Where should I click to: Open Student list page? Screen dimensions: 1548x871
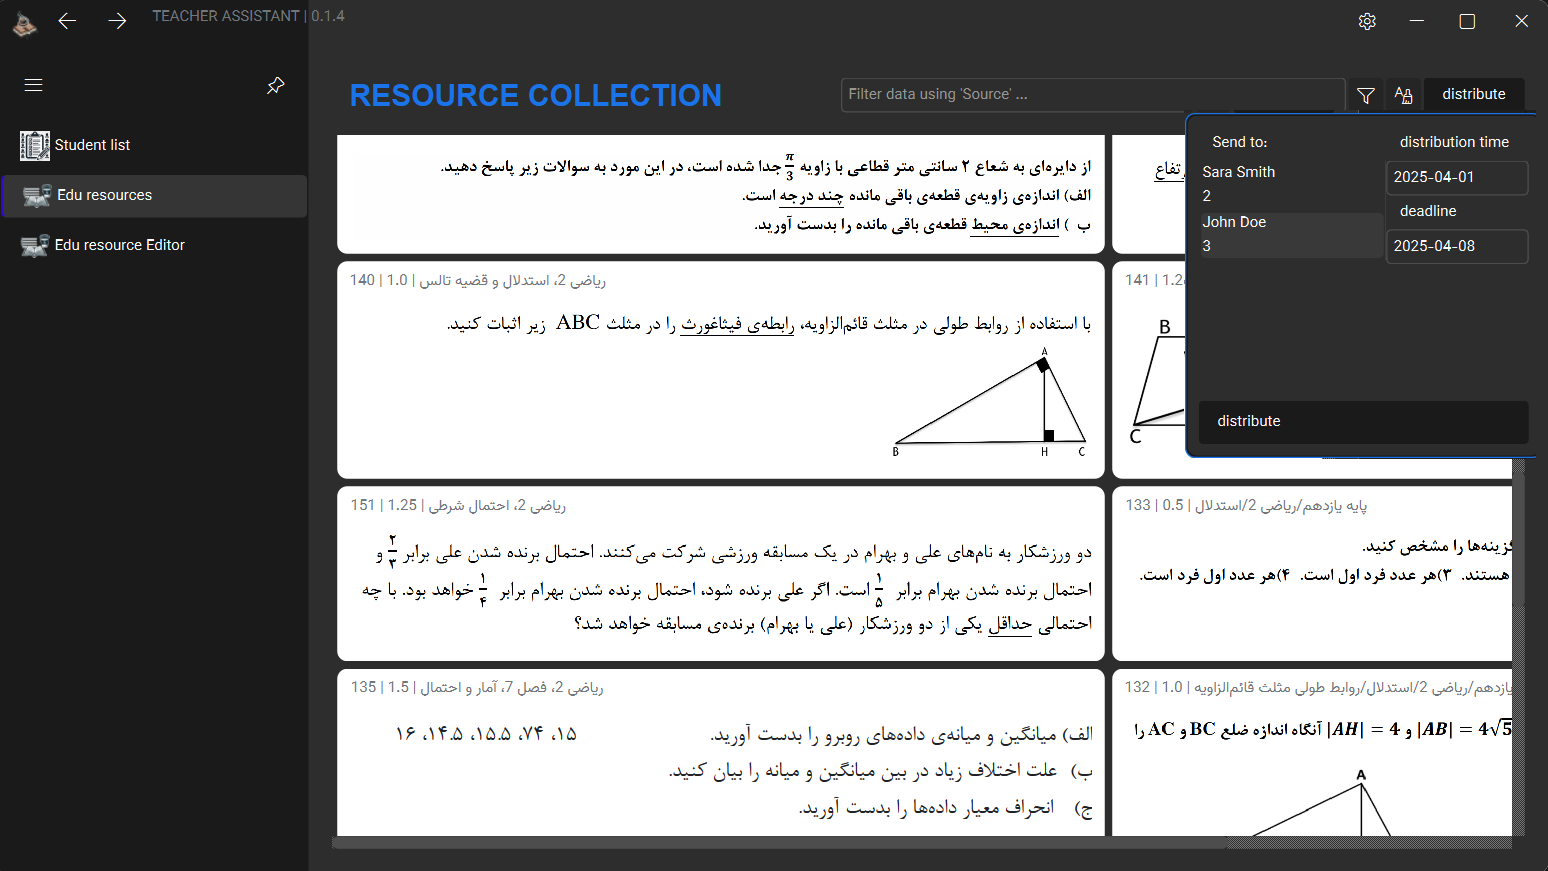pos(154,145)
